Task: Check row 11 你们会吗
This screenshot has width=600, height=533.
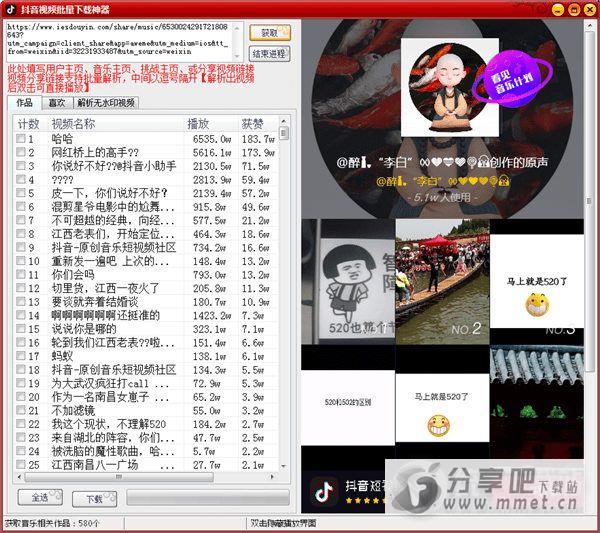Action: pos(21,274)
